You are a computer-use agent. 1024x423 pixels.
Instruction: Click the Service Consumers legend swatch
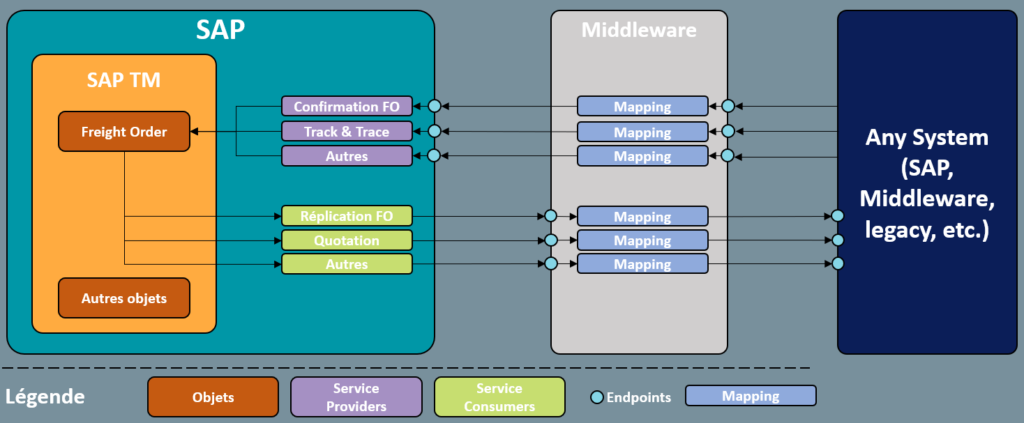pos(500,397)
